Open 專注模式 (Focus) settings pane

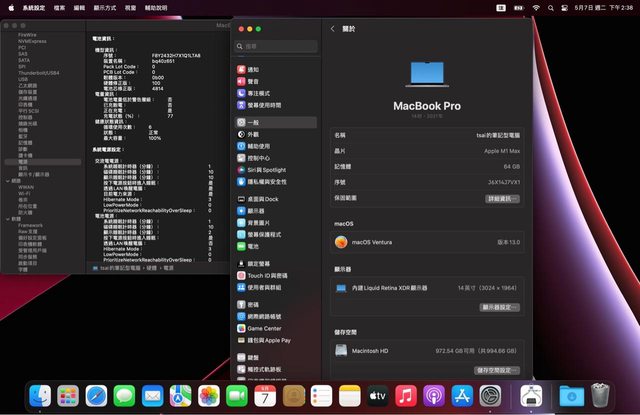click(258, 92)
